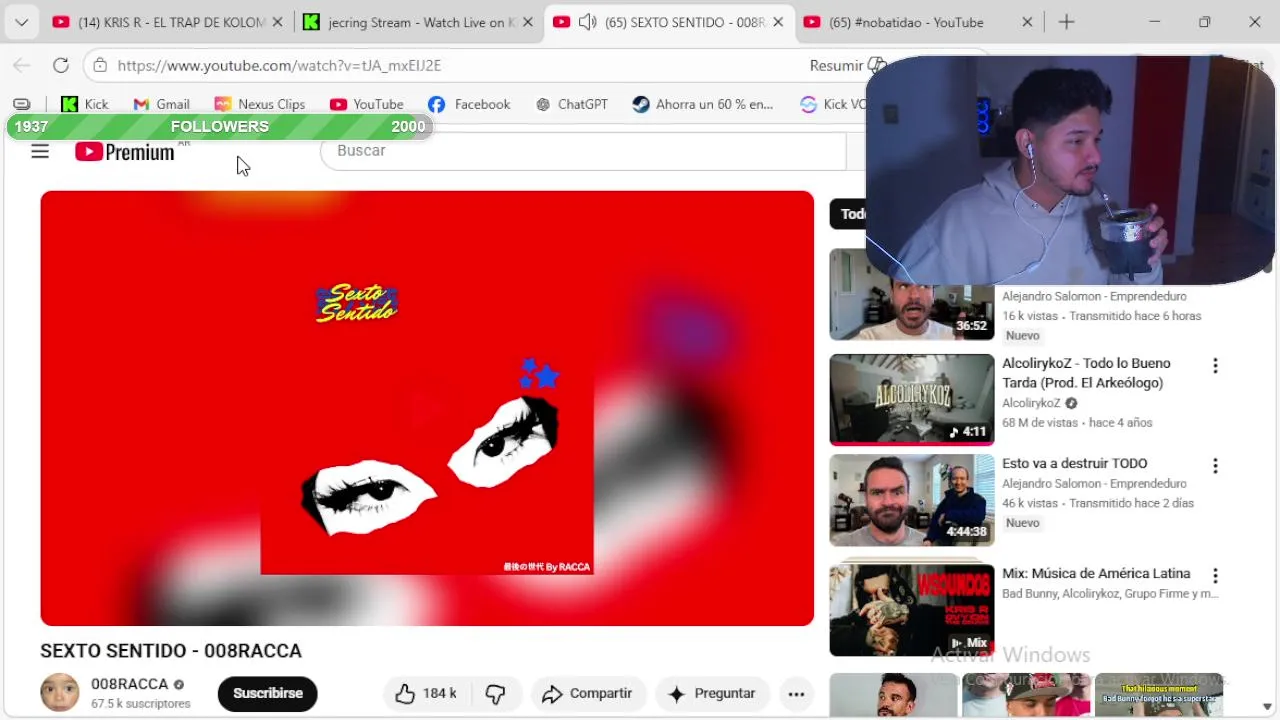Open the browser tab list chevron

tap(21, 22)
